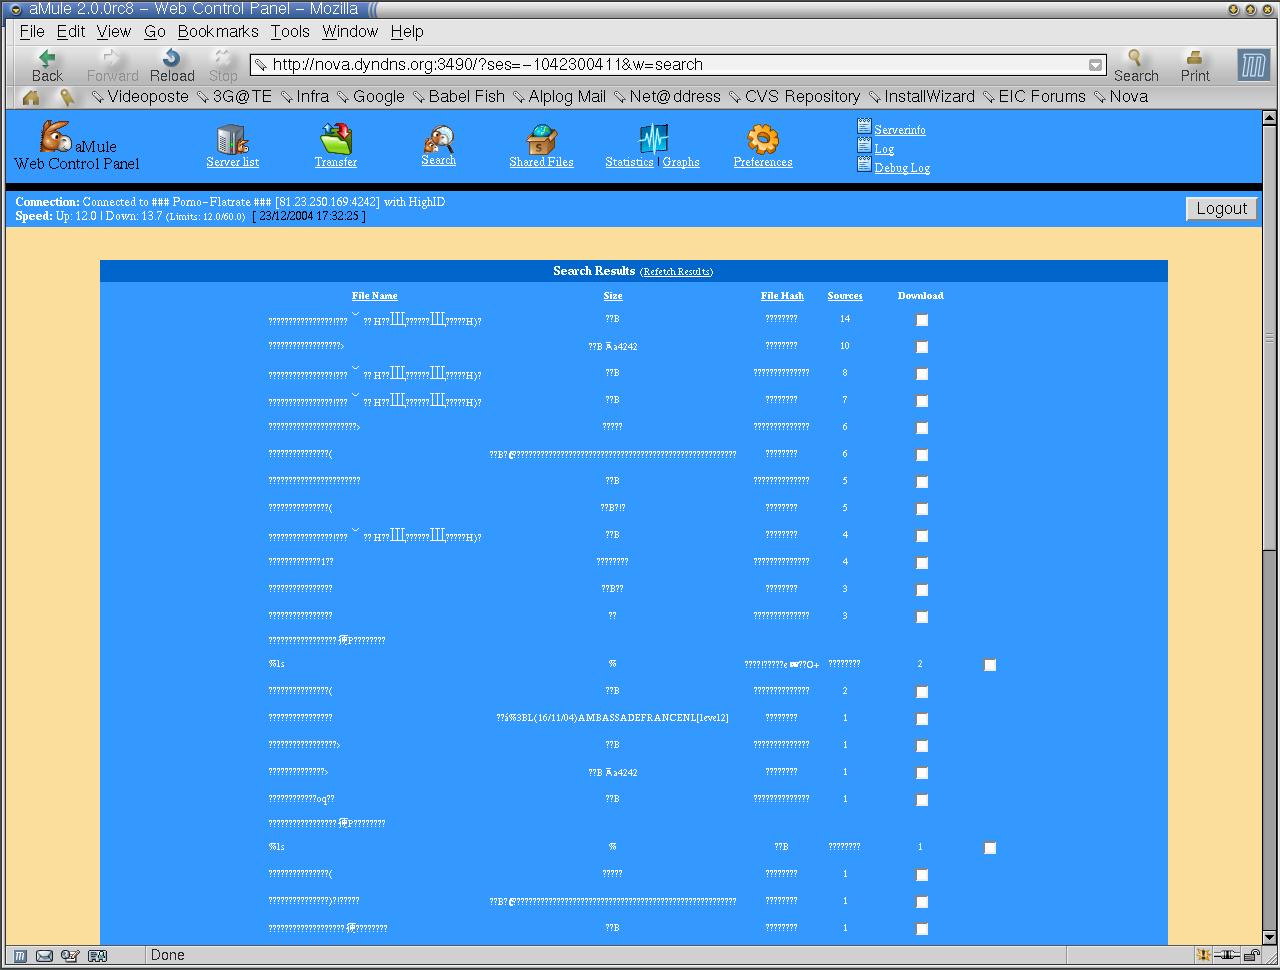Open the Tools menu
The width and height of the screenshot is (1280, 970).
coord(290,32)
